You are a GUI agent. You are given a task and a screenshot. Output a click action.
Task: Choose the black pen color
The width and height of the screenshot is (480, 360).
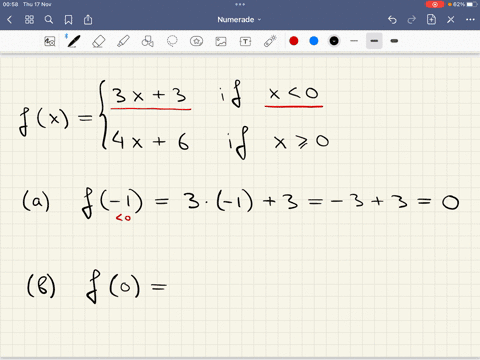(334, 41)
